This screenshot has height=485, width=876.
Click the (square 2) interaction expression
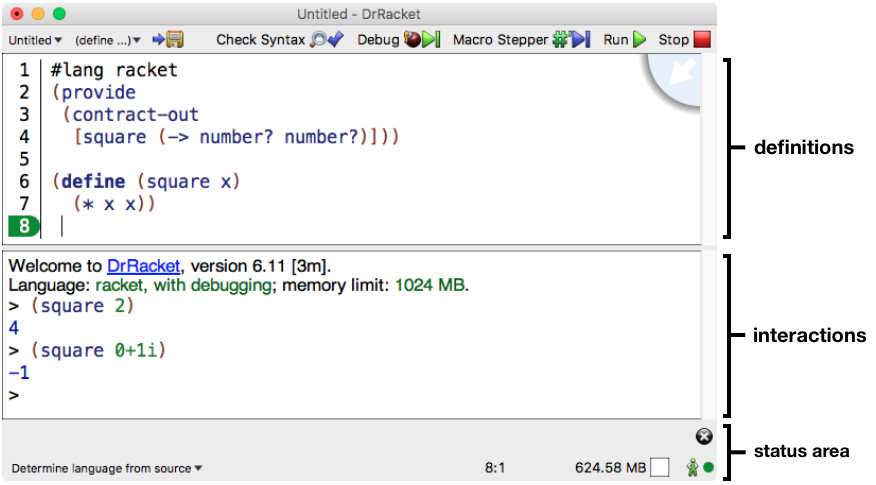pos(82,306)
